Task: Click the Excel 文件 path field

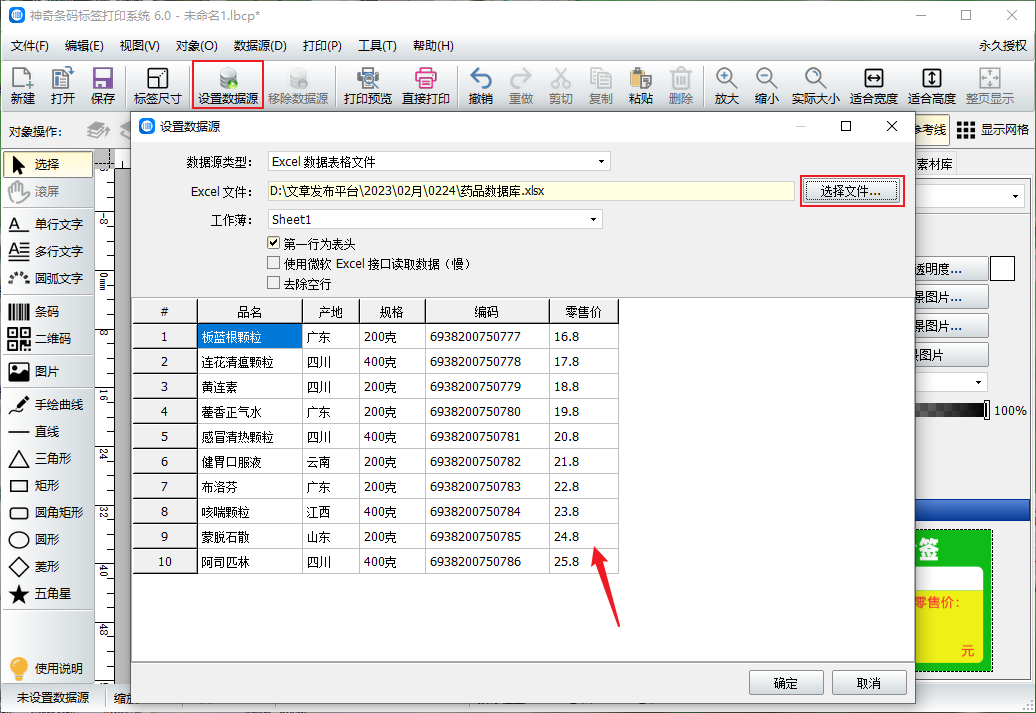Action: pyautogui.click(x=531, y=191)
